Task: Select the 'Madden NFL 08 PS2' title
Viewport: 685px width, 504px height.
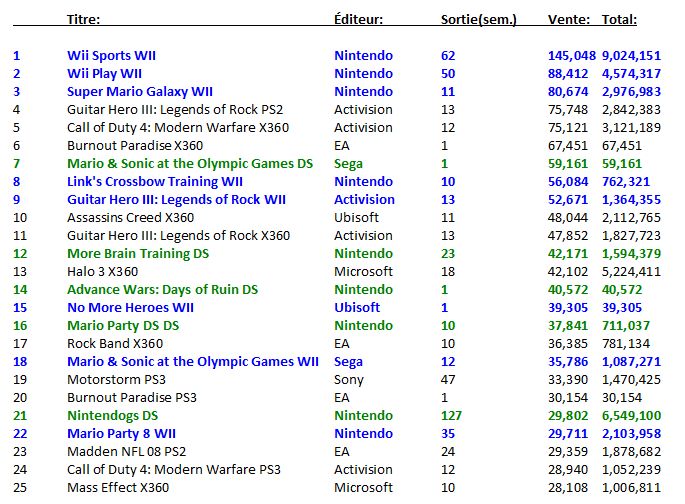Action: 126,452
